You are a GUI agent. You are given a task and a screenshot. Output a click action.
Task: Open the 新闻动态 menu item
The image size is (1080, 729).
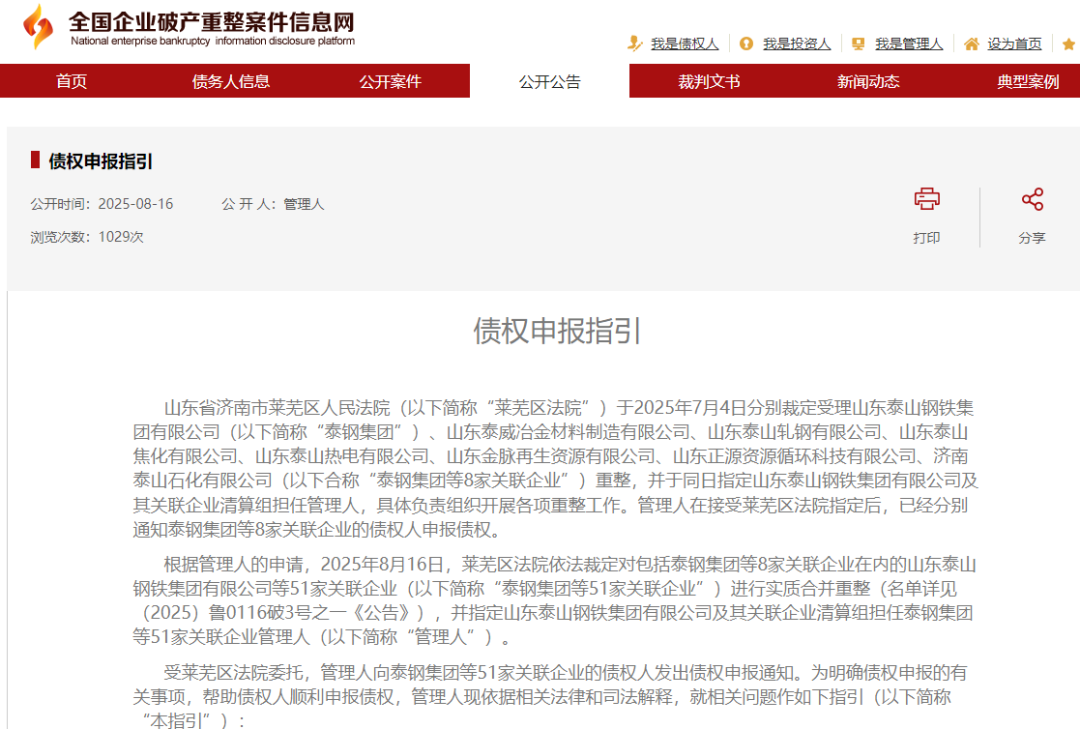869,81
